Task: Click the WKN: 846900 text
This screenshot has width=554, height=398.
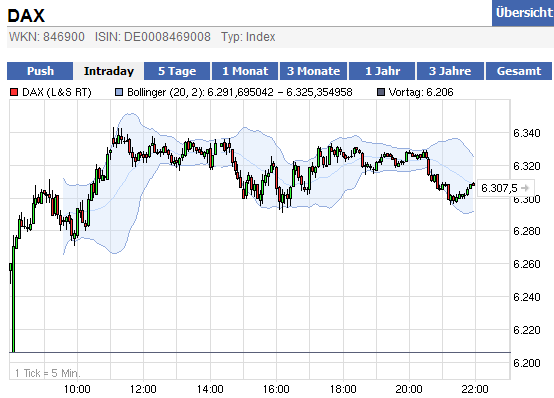Action: [47, 37]
